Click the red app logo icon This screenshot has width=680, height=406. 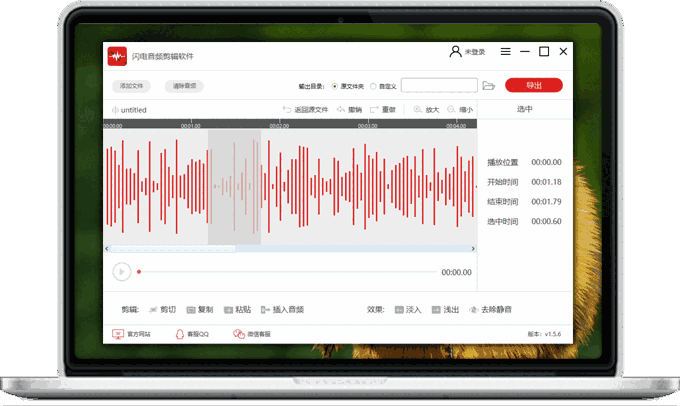tap(117, 56)
